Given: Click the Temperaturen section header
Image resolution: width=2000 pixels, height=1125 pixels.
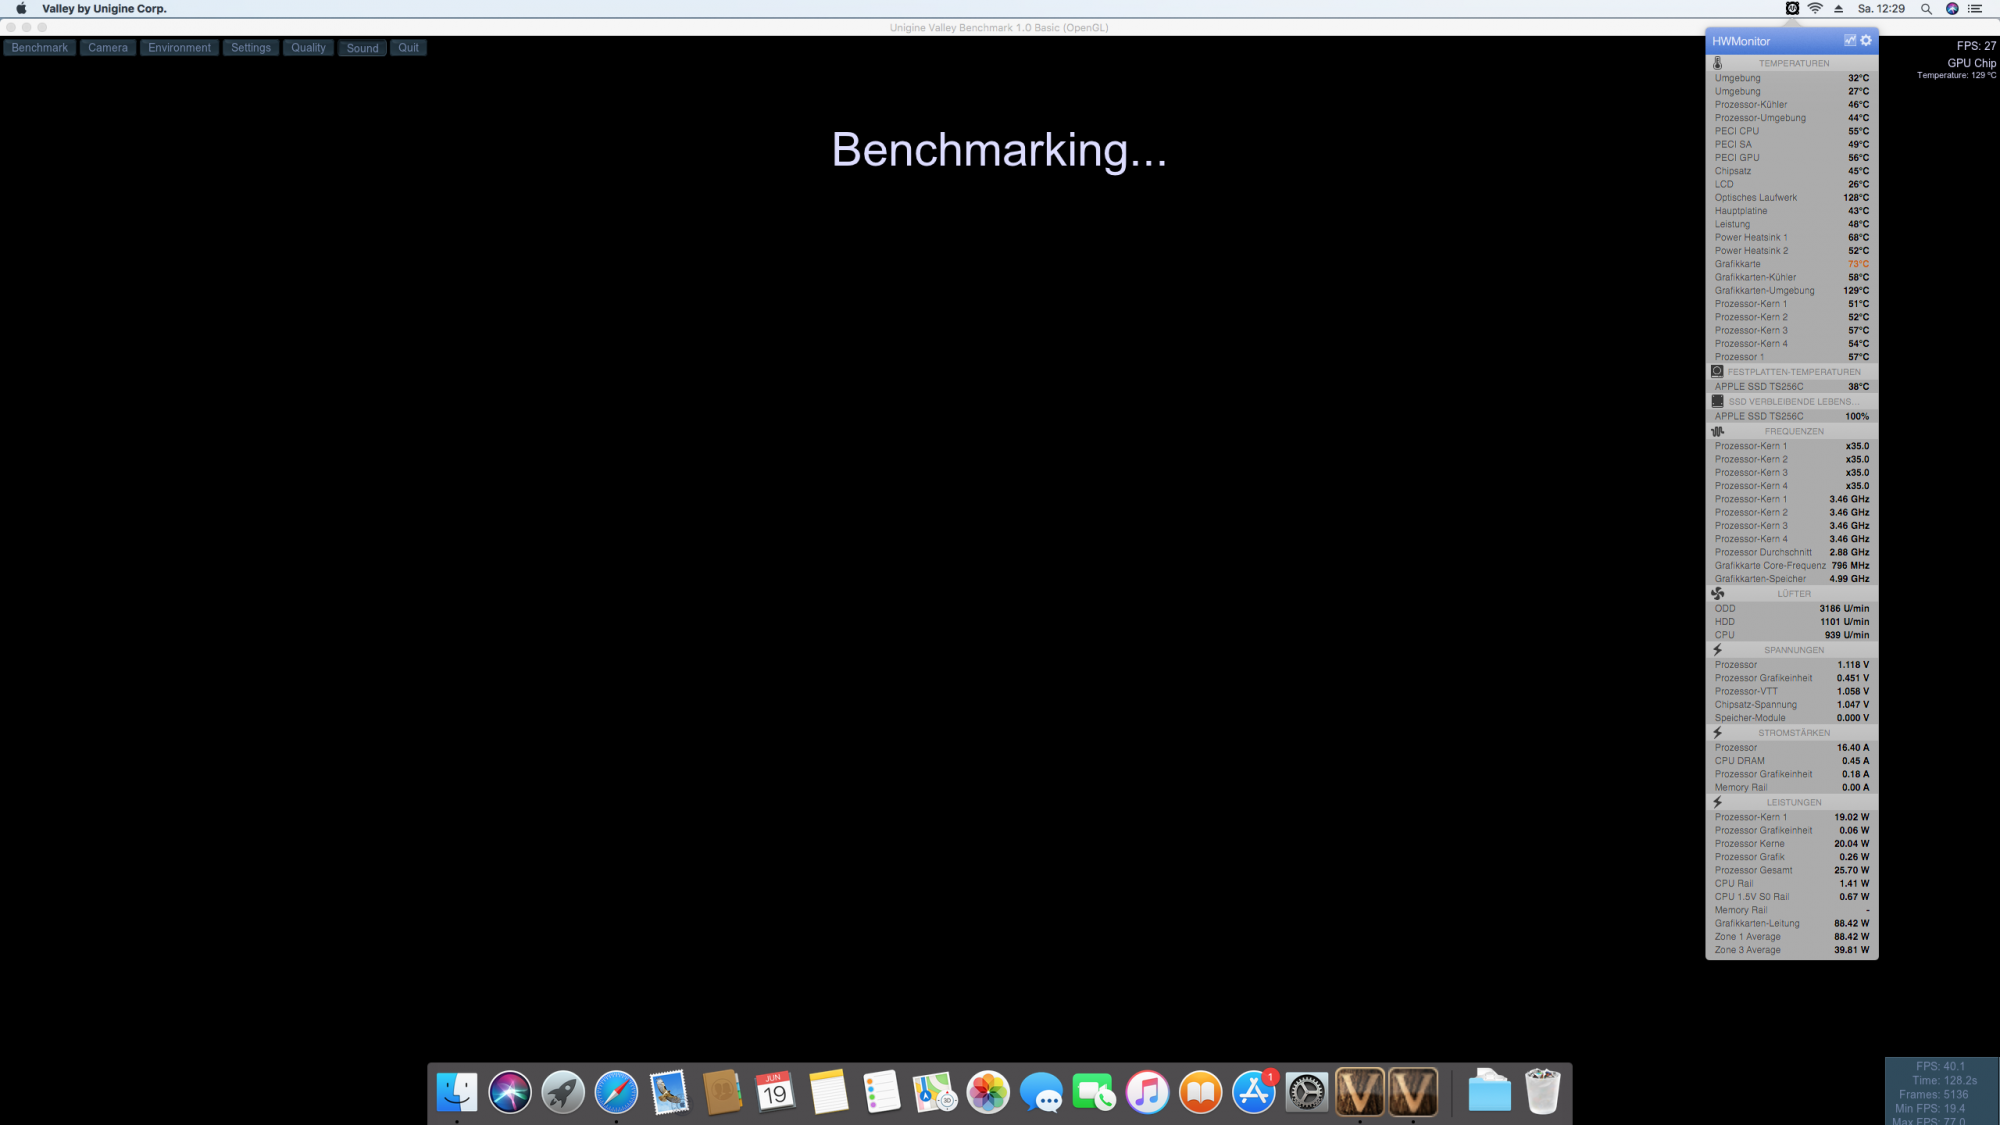Looking at the screenshot, I should click(1793, 63).
